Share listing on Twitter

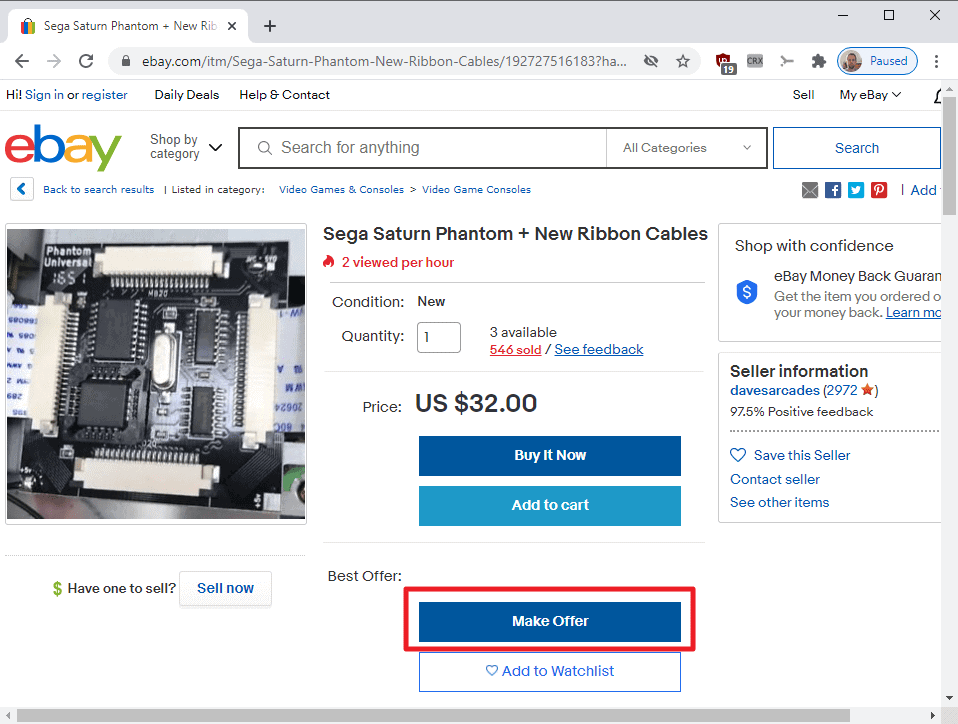(x=856, y=190)
